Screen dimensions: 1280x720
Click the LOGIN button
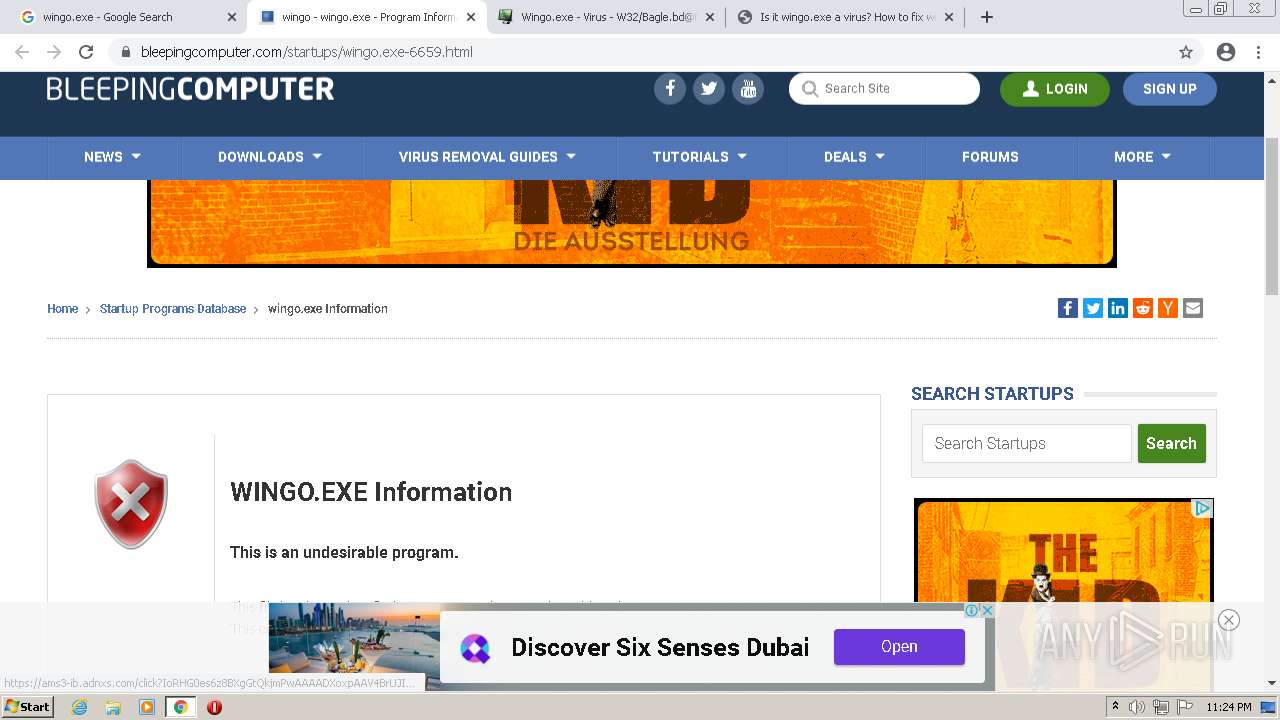[x=1055, y=89]
